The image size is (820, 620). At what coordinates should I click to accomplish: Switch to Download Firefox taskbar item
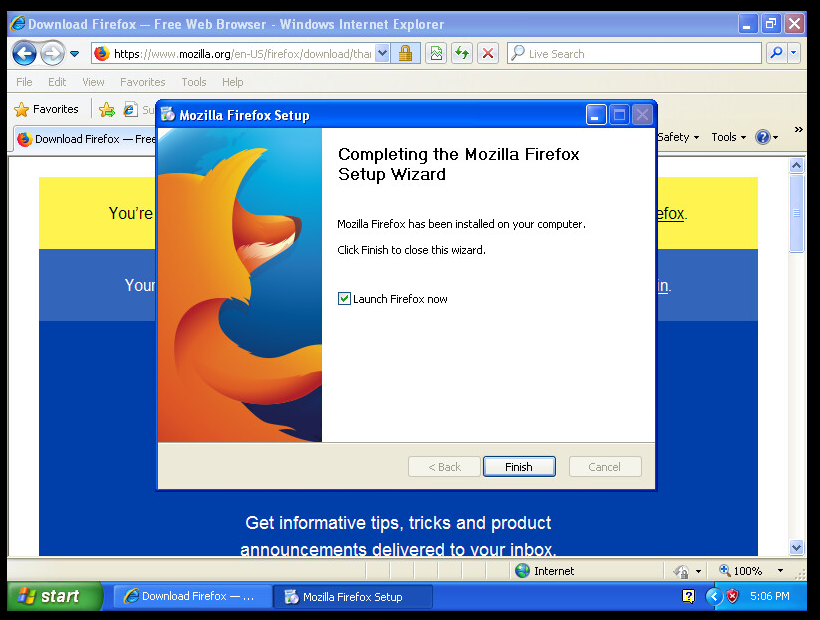pyautogui.click(x=192, y=596)
